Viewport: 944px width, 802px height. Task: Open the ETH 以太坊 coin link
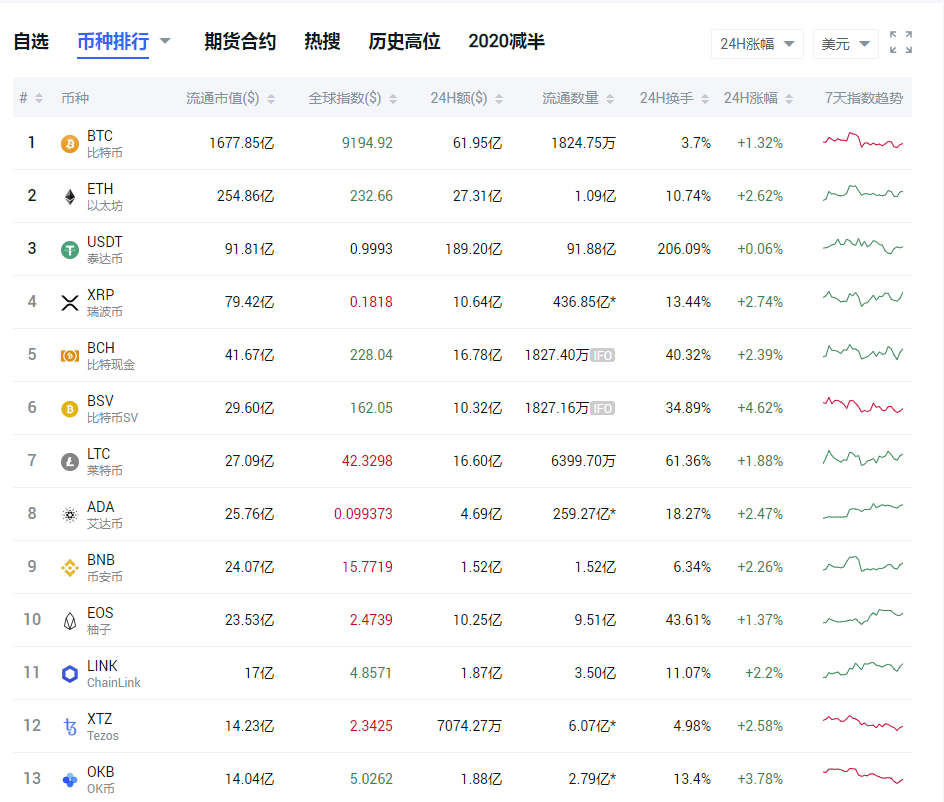104,197
